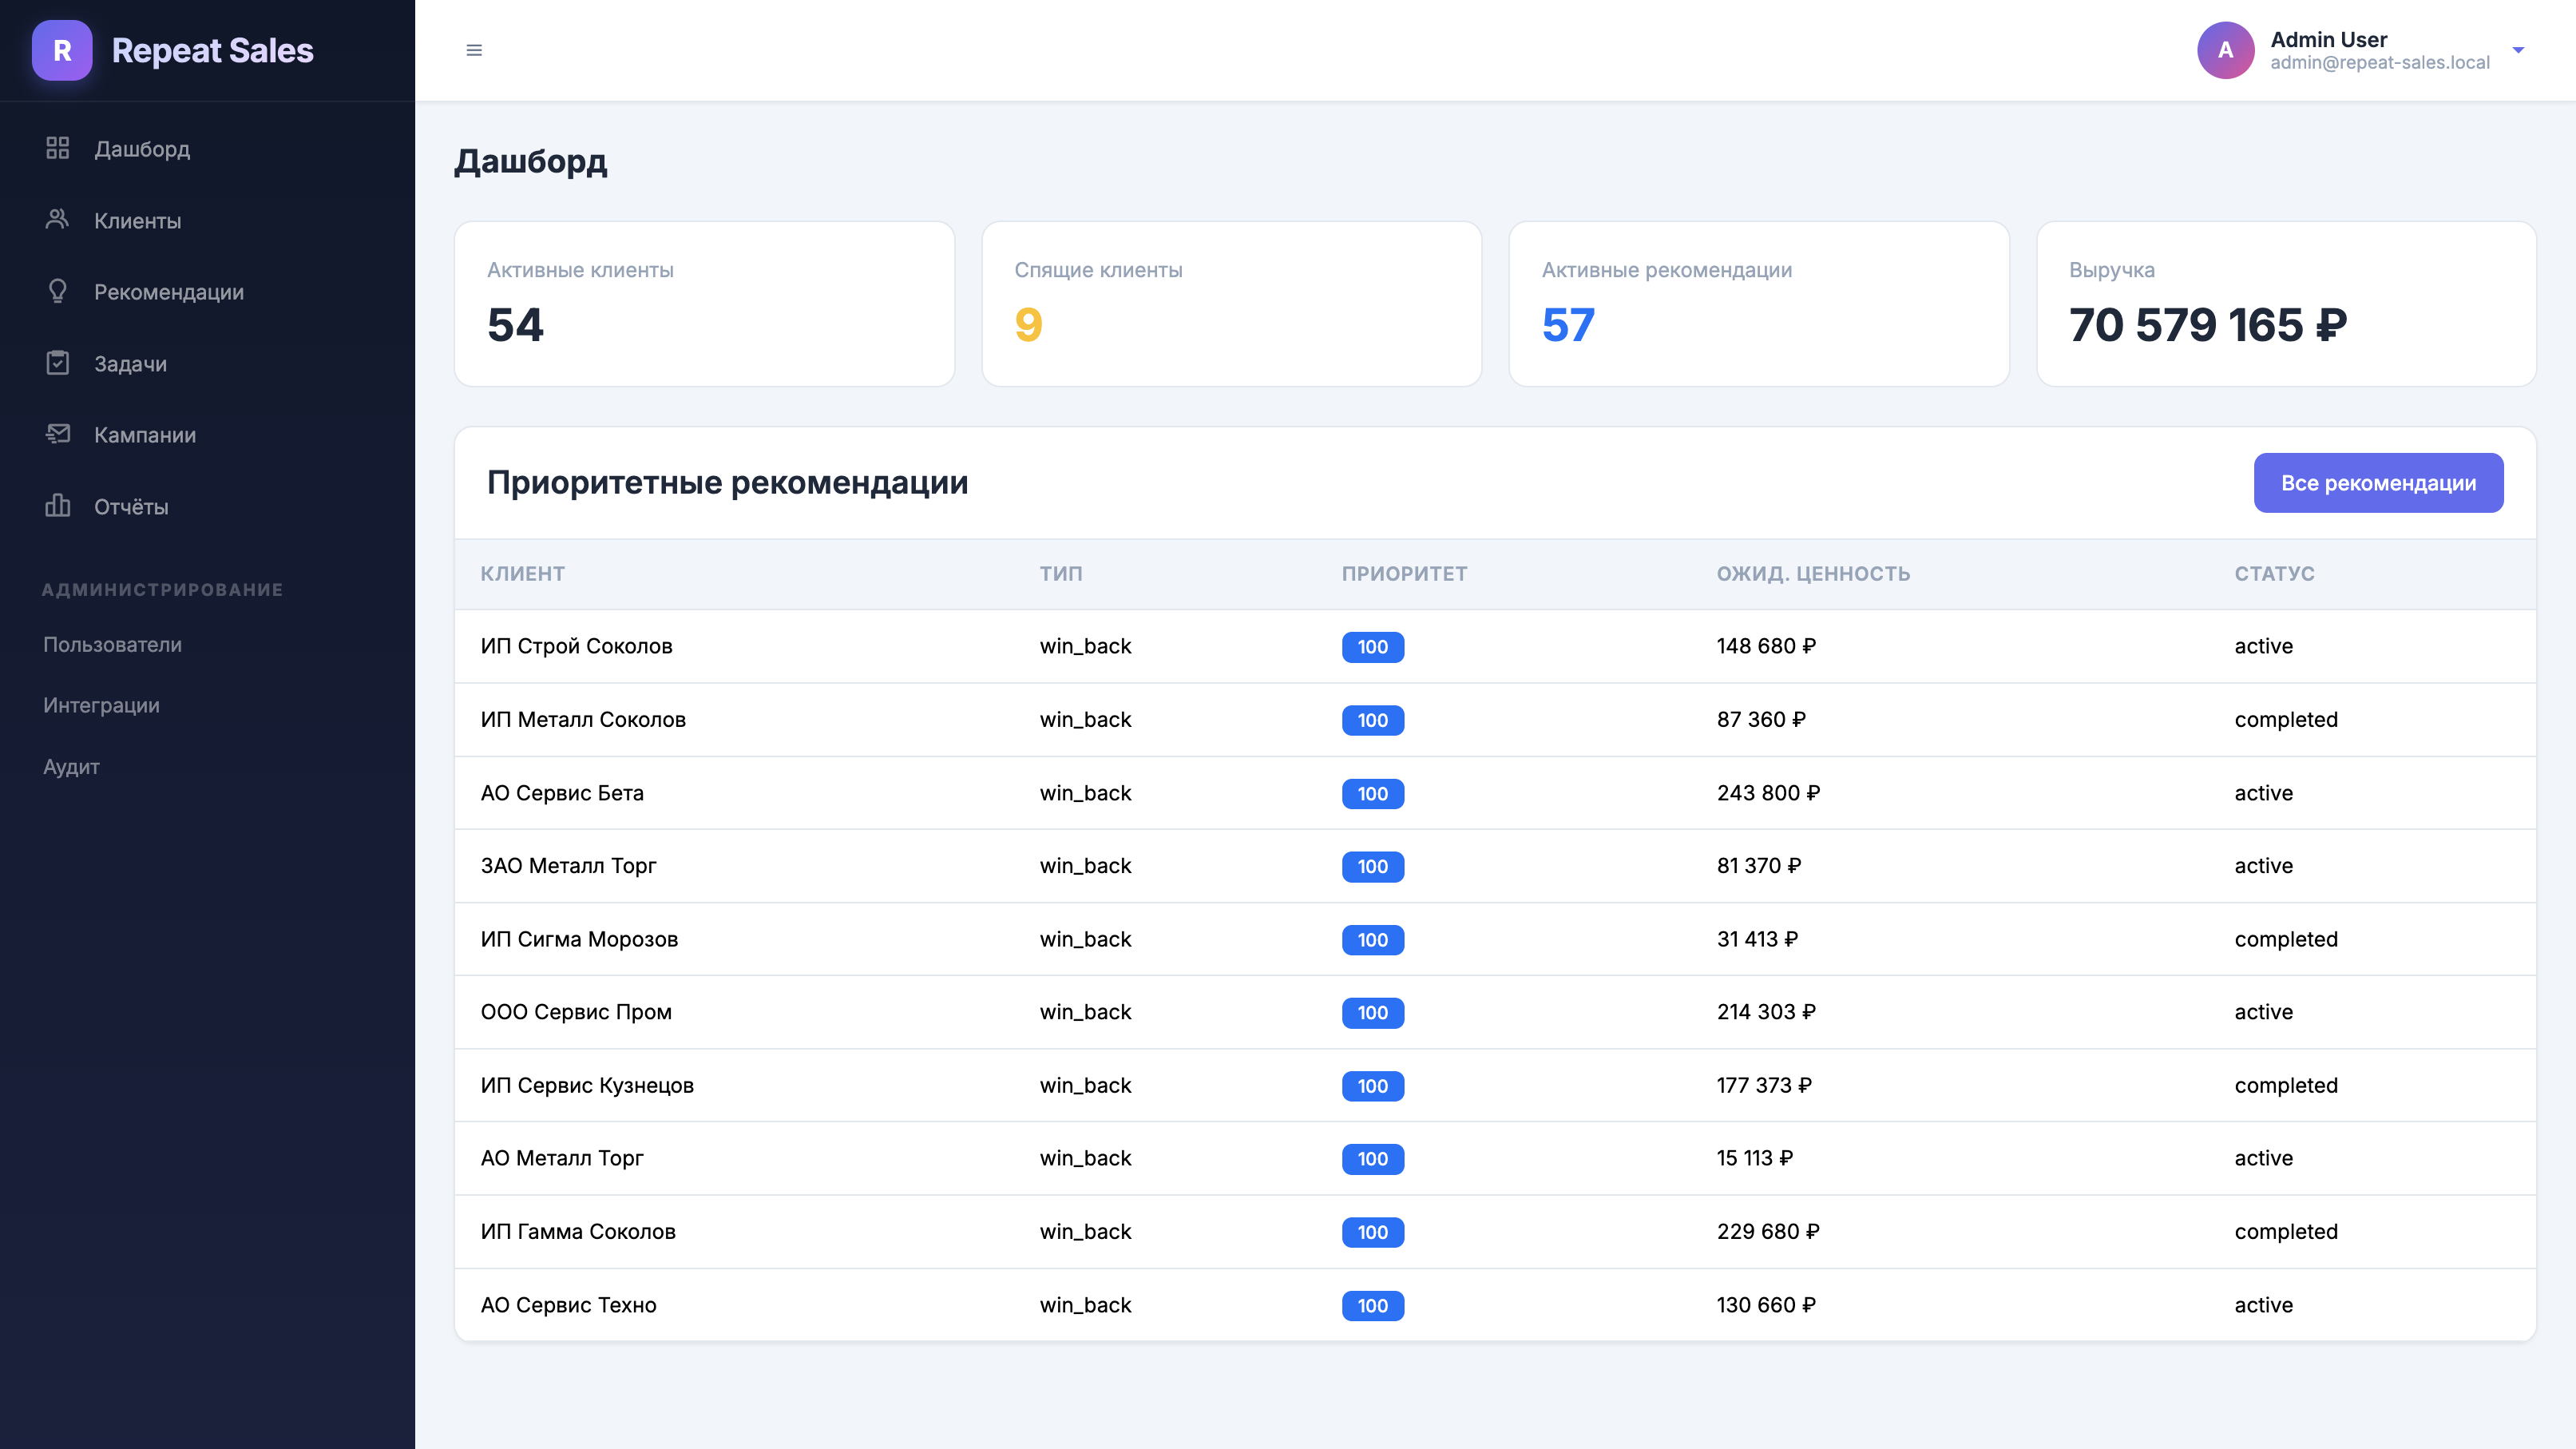Click the Отчёты bar chart icon
The image size is (2576, 1449).
point(57,505)
